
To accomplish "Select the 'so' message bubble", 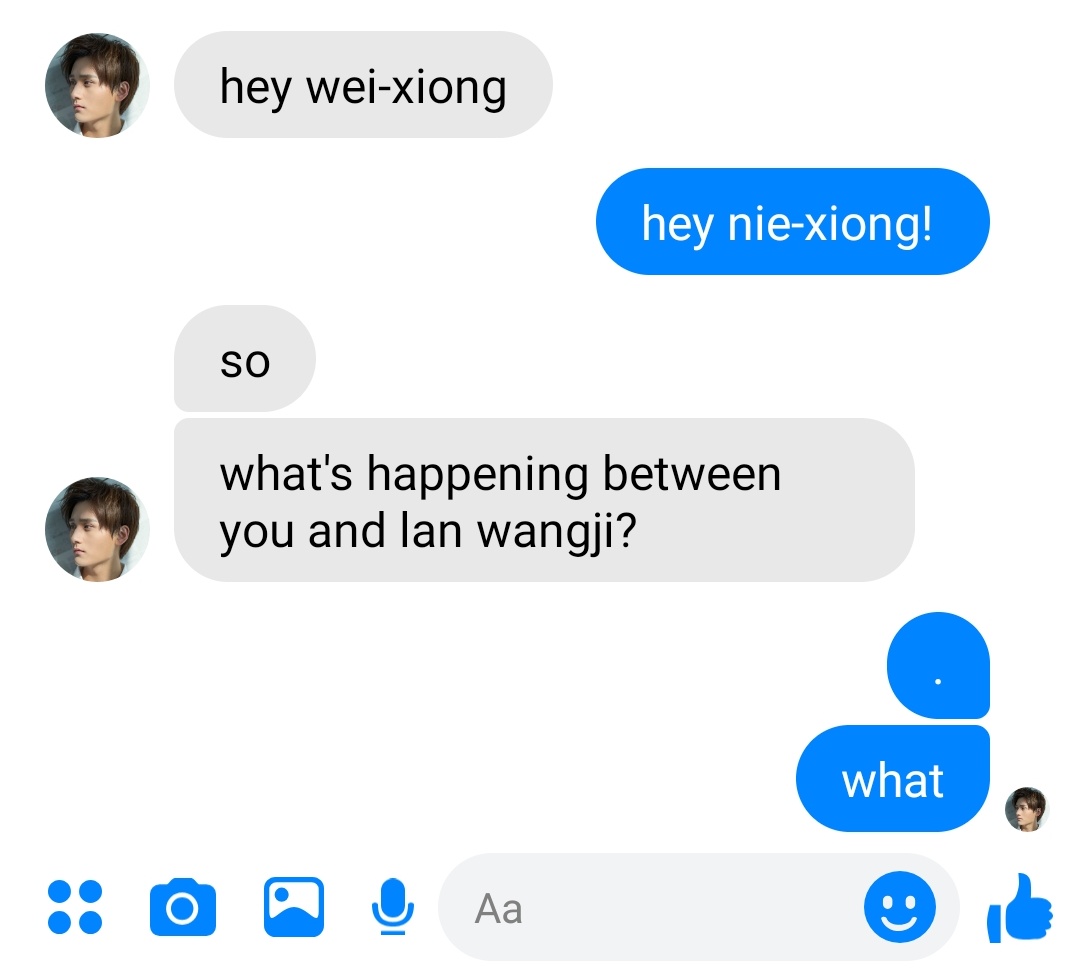I will [245, 358].
